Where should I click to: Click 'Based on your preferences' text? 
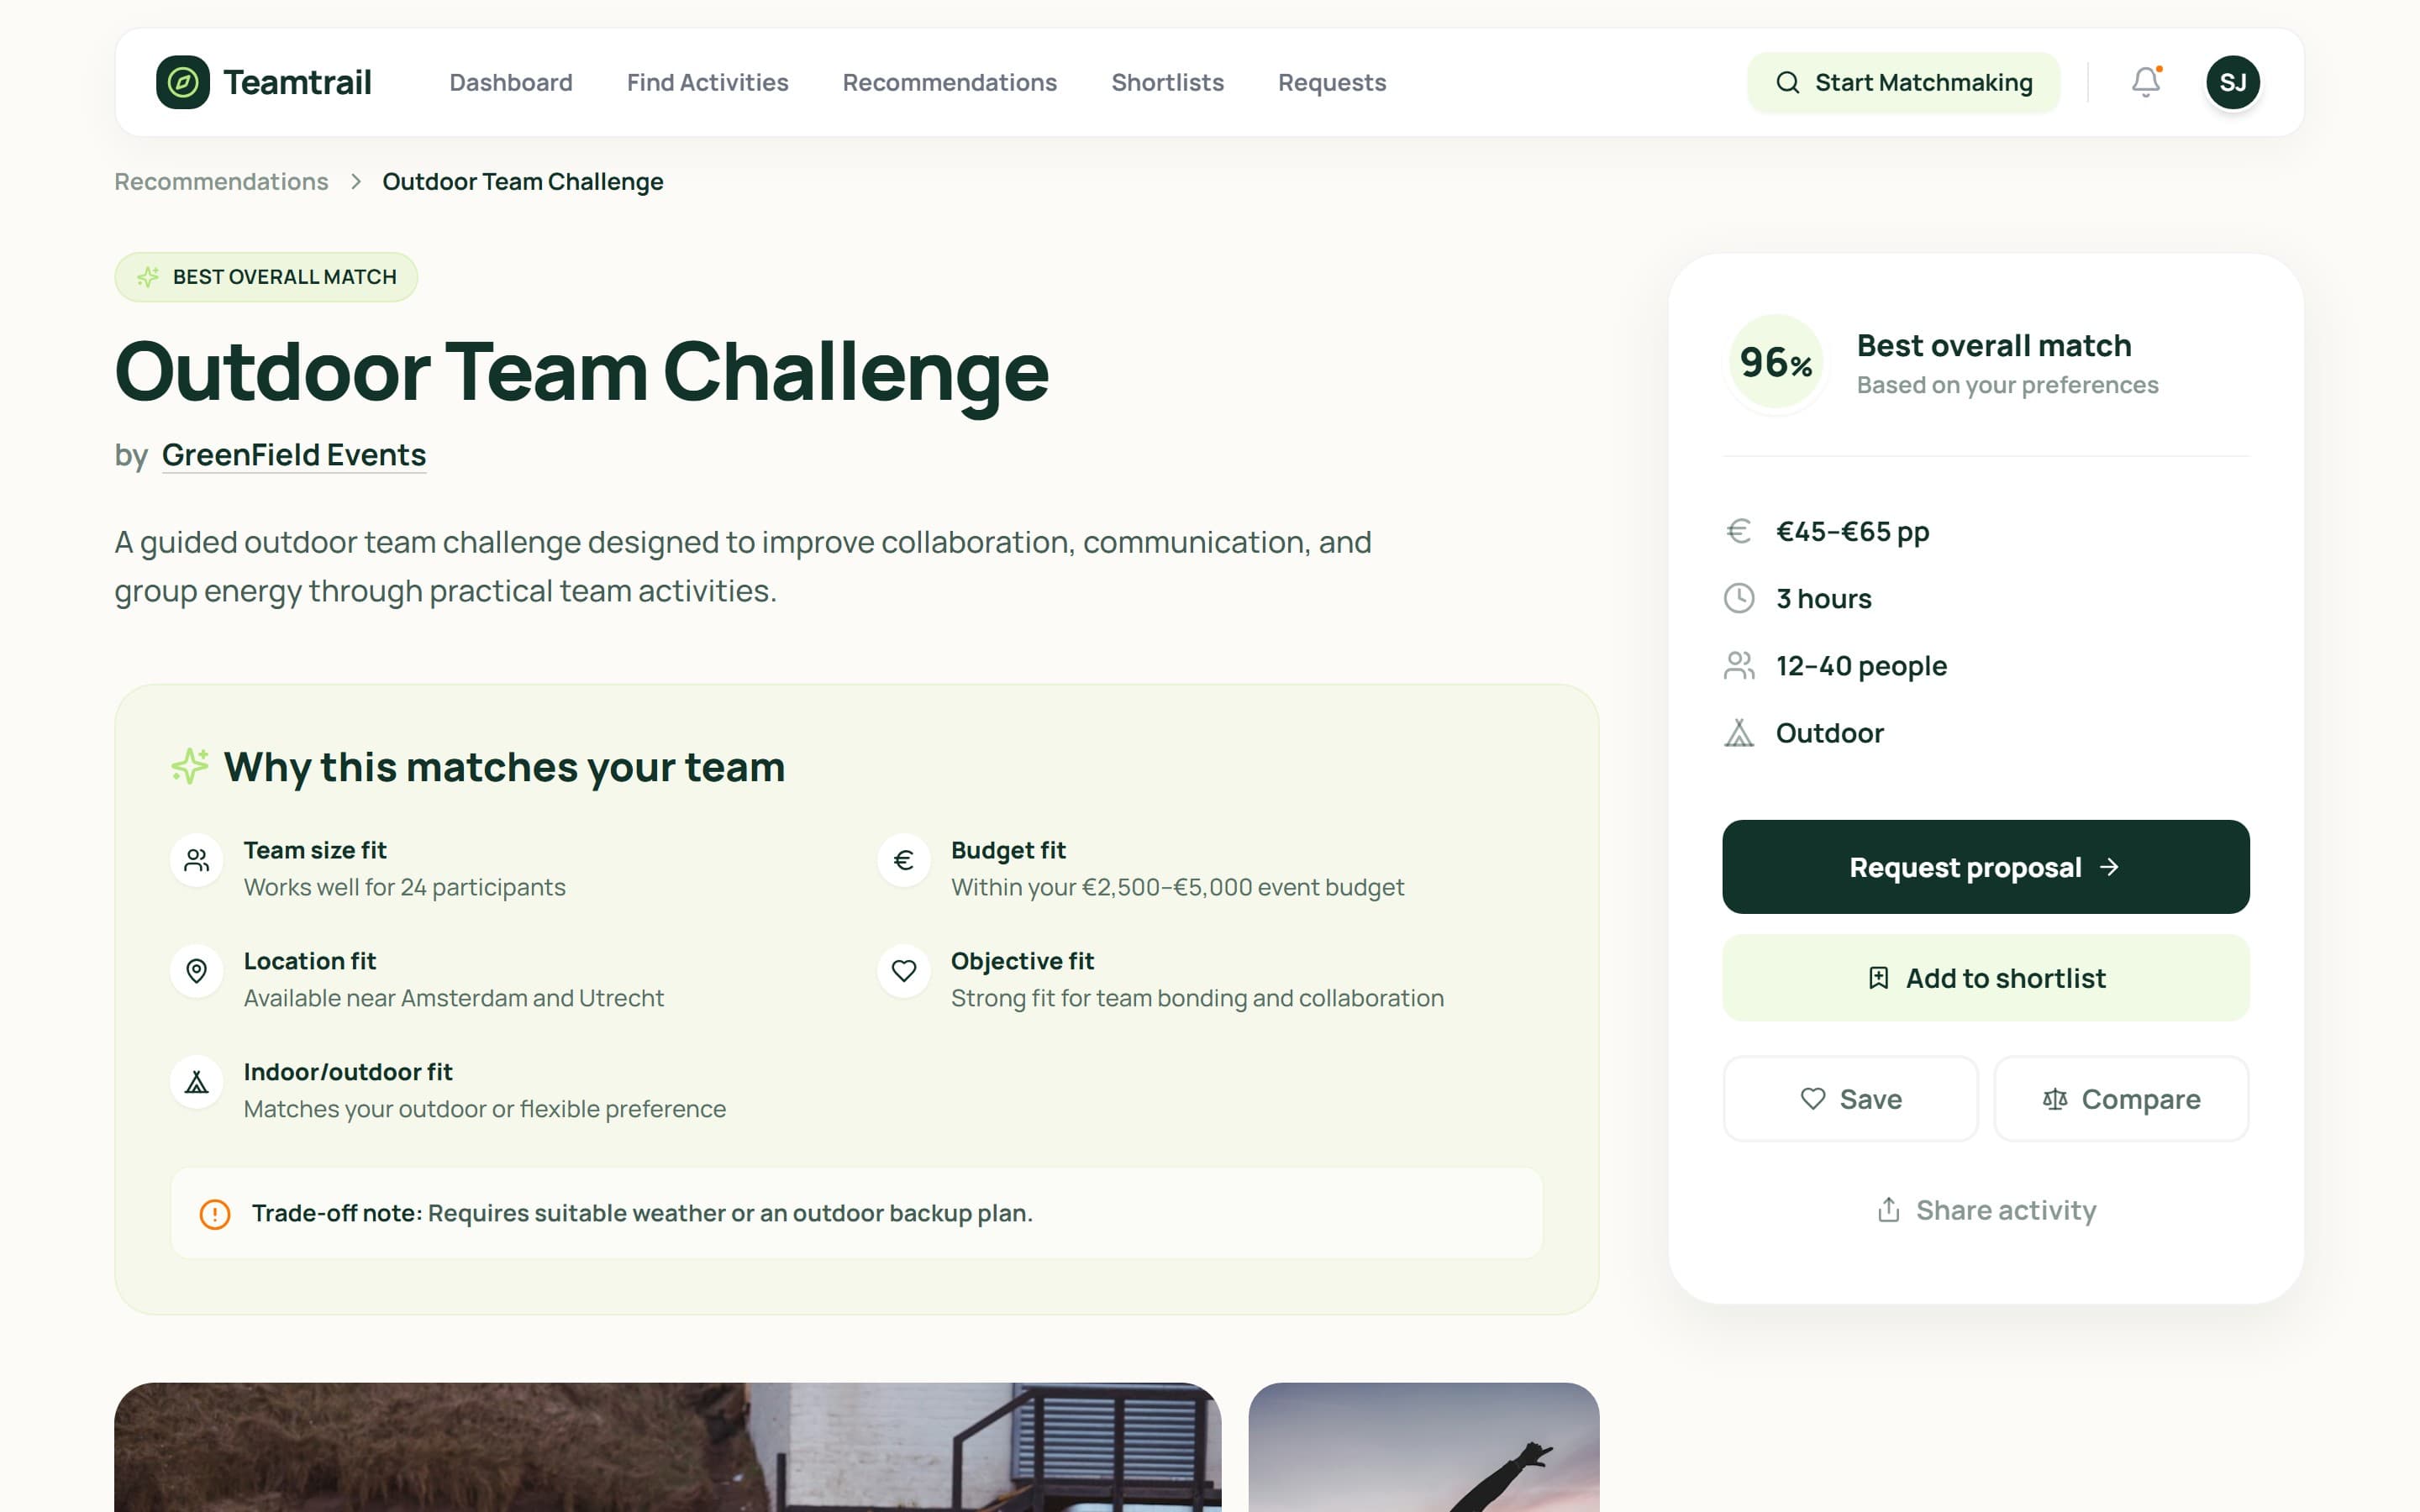(x=2007, y=385)
